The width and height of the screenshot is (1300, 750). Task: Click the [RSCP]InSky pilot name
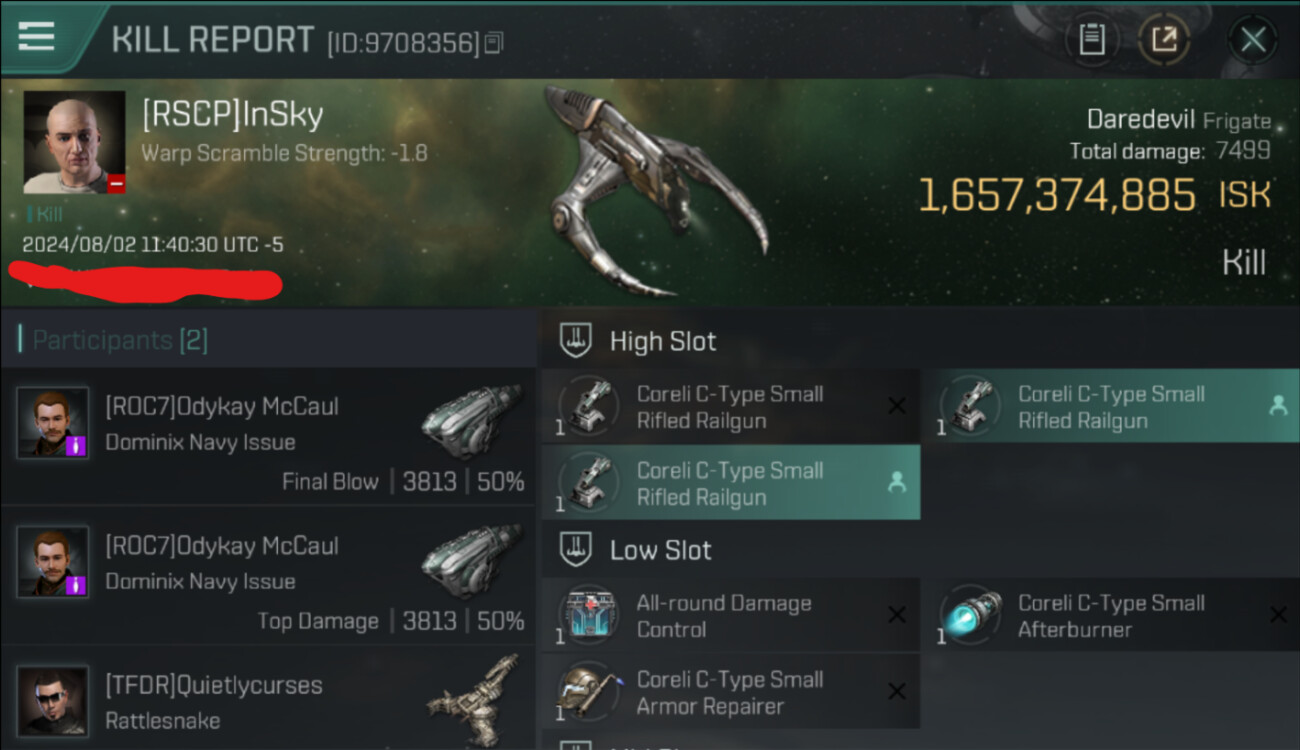(232, 115)
